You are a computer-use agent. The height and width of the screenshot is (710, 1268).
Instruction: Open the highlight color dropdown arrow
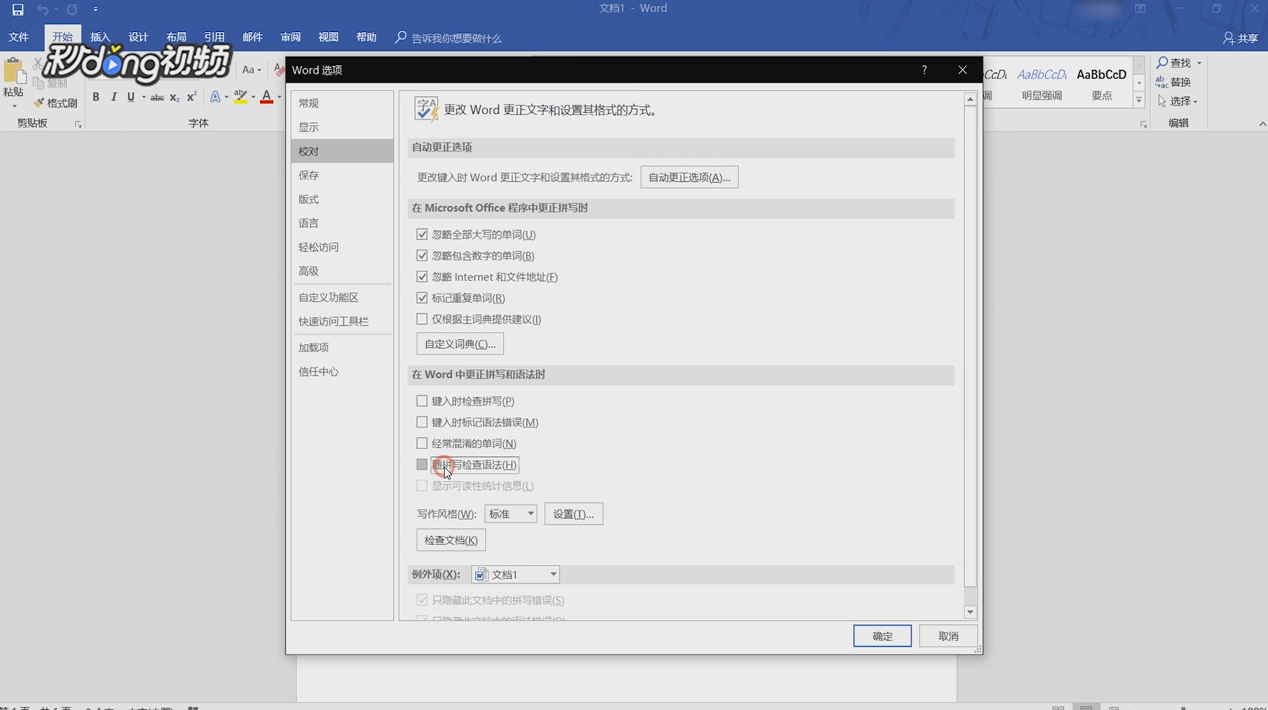(253, 97)
